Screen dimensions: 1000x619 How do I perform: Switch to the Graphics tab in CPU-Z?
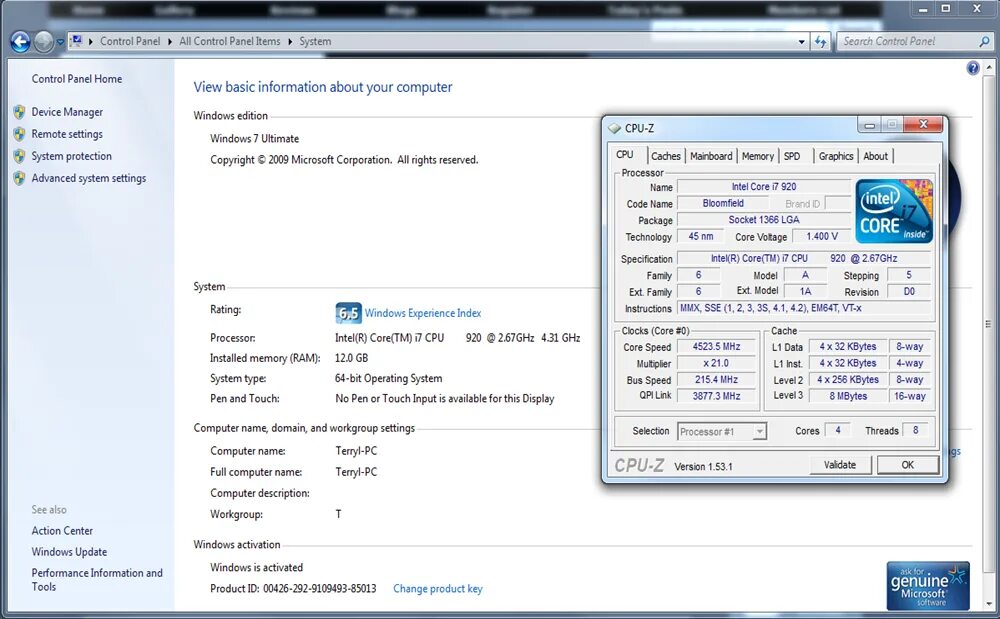pyautogui.click(x=835, y=156)
